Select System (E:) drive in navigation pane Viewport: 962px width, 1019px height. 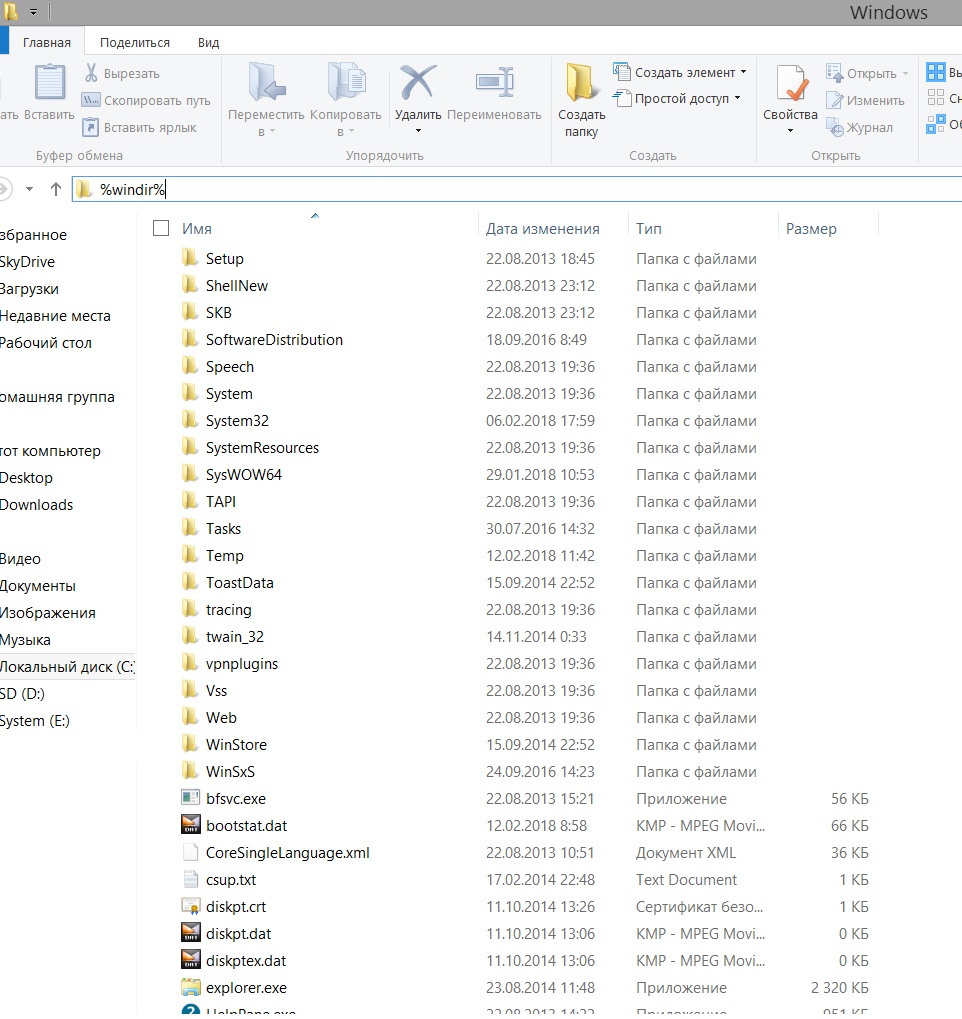pos(34,721)
